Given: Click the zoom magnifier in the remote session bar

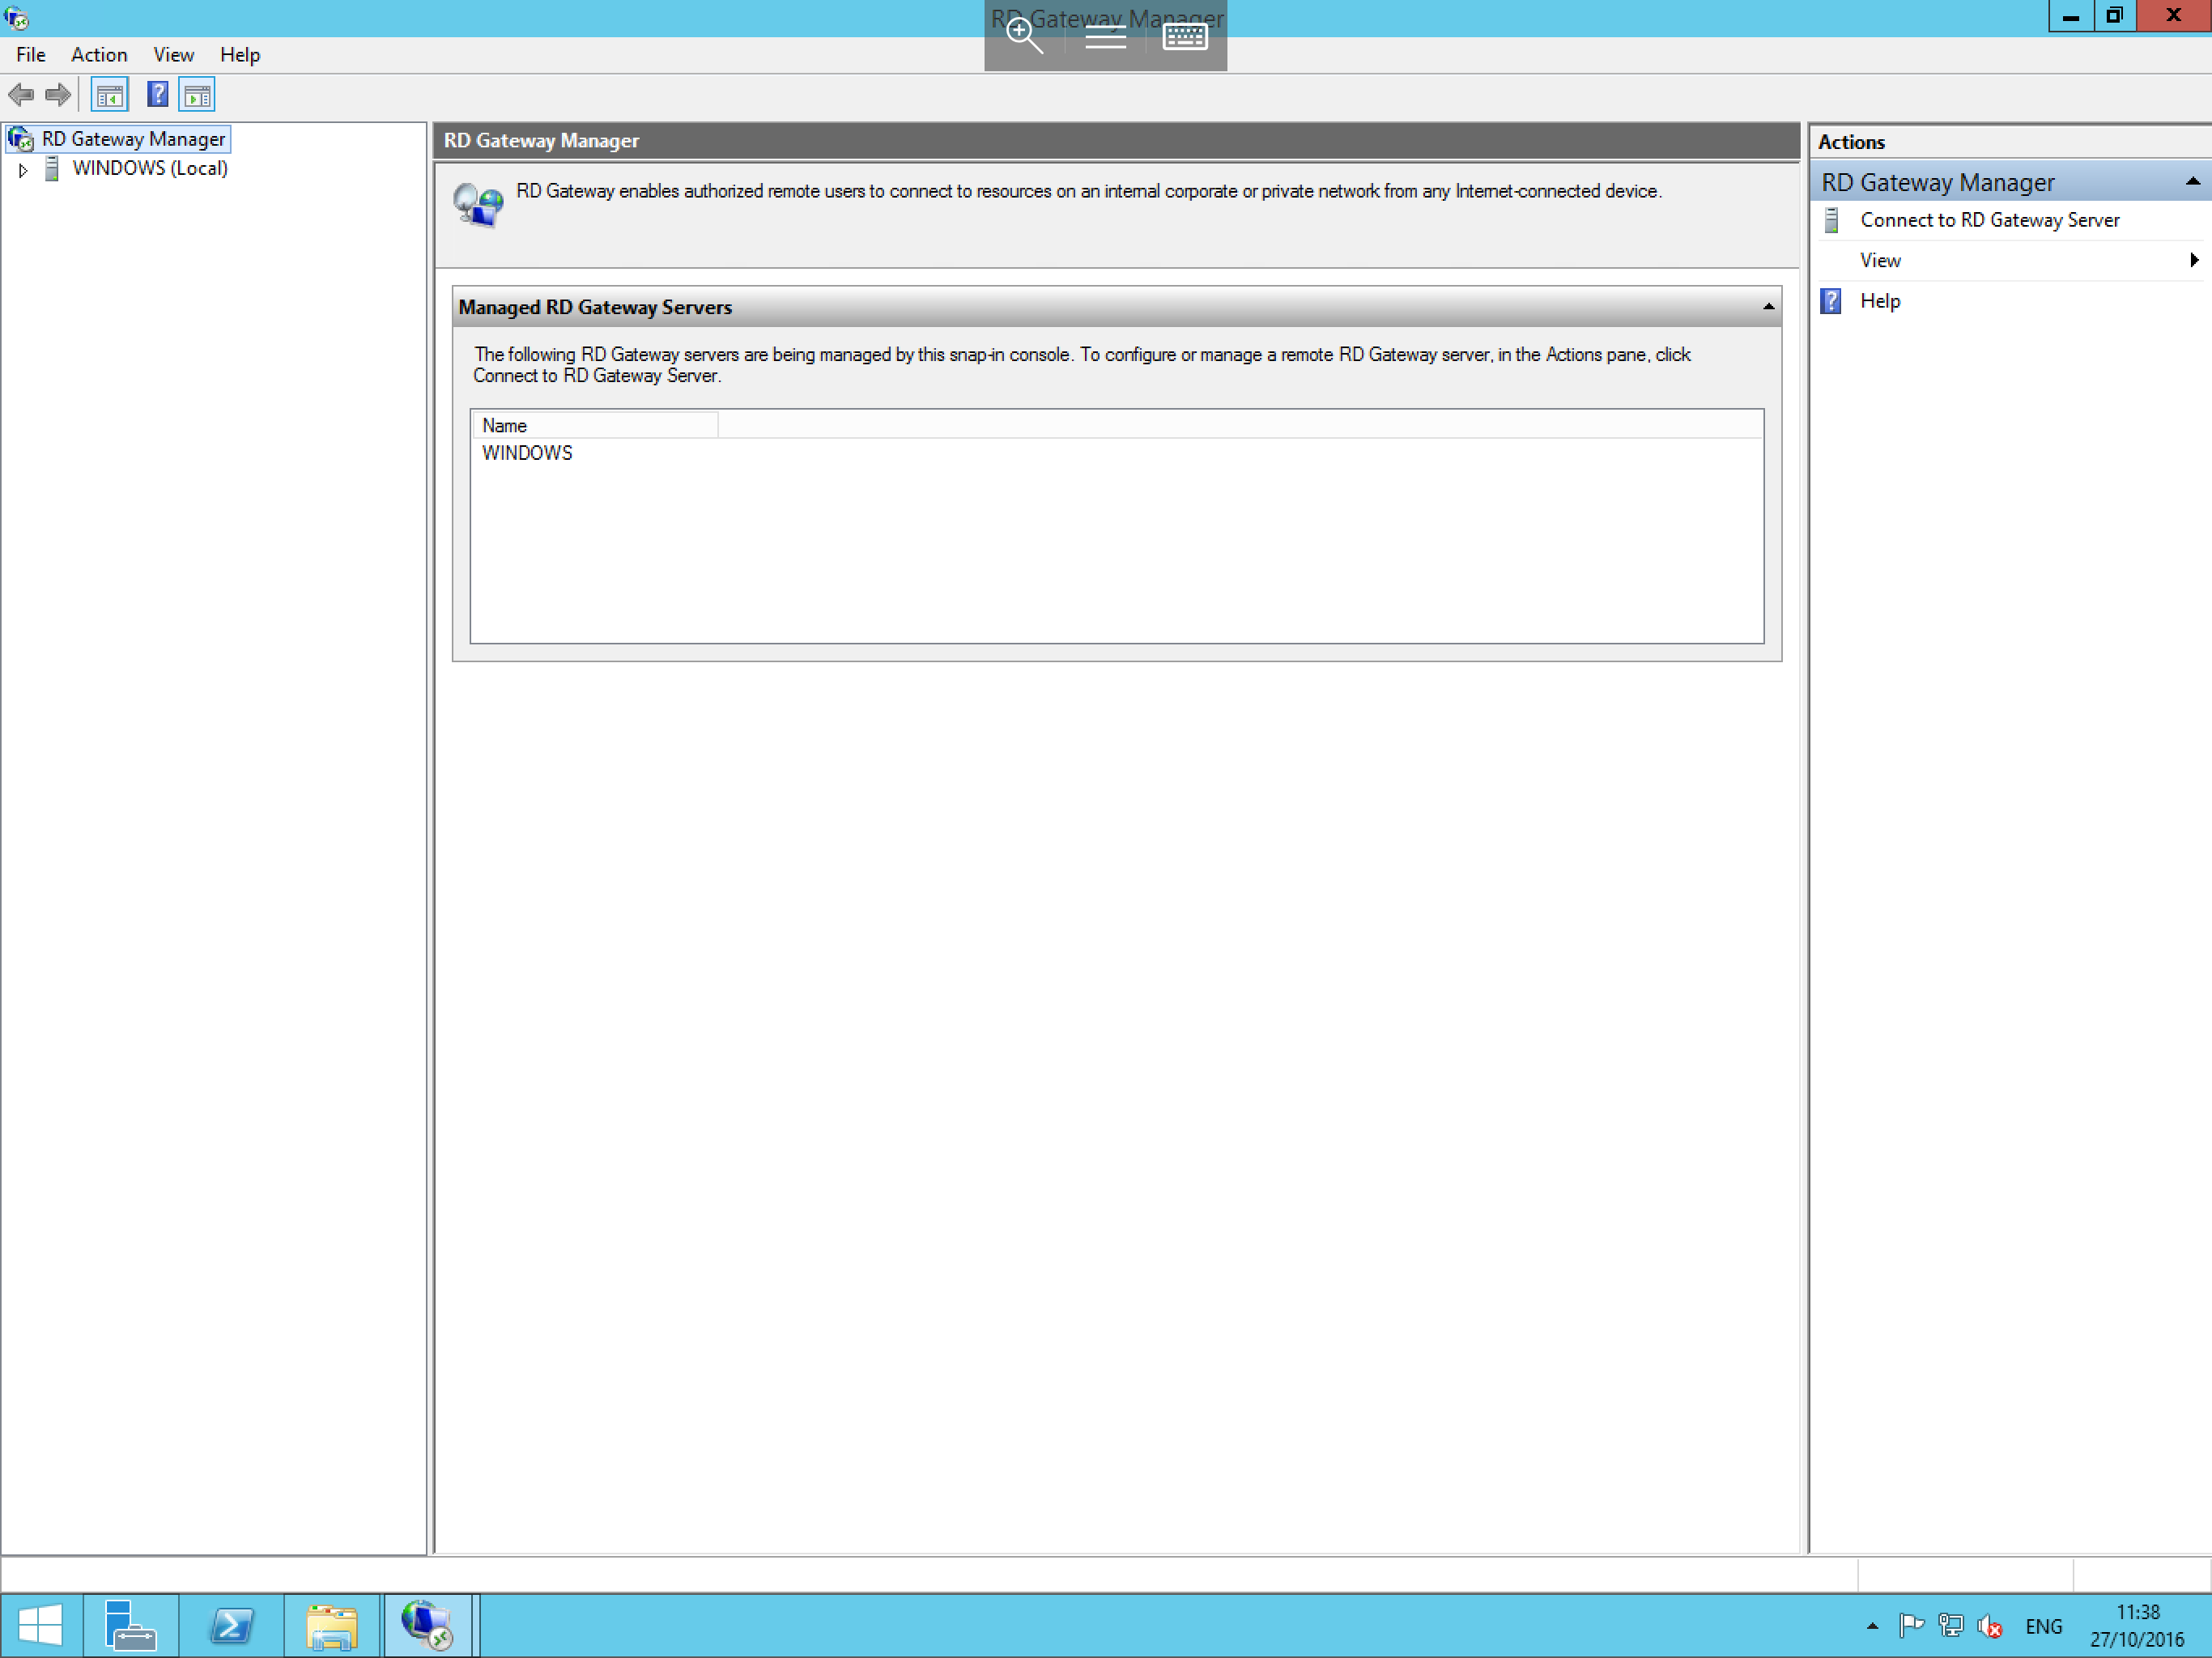Looking at the screenshot, I should pos(1024,37).
